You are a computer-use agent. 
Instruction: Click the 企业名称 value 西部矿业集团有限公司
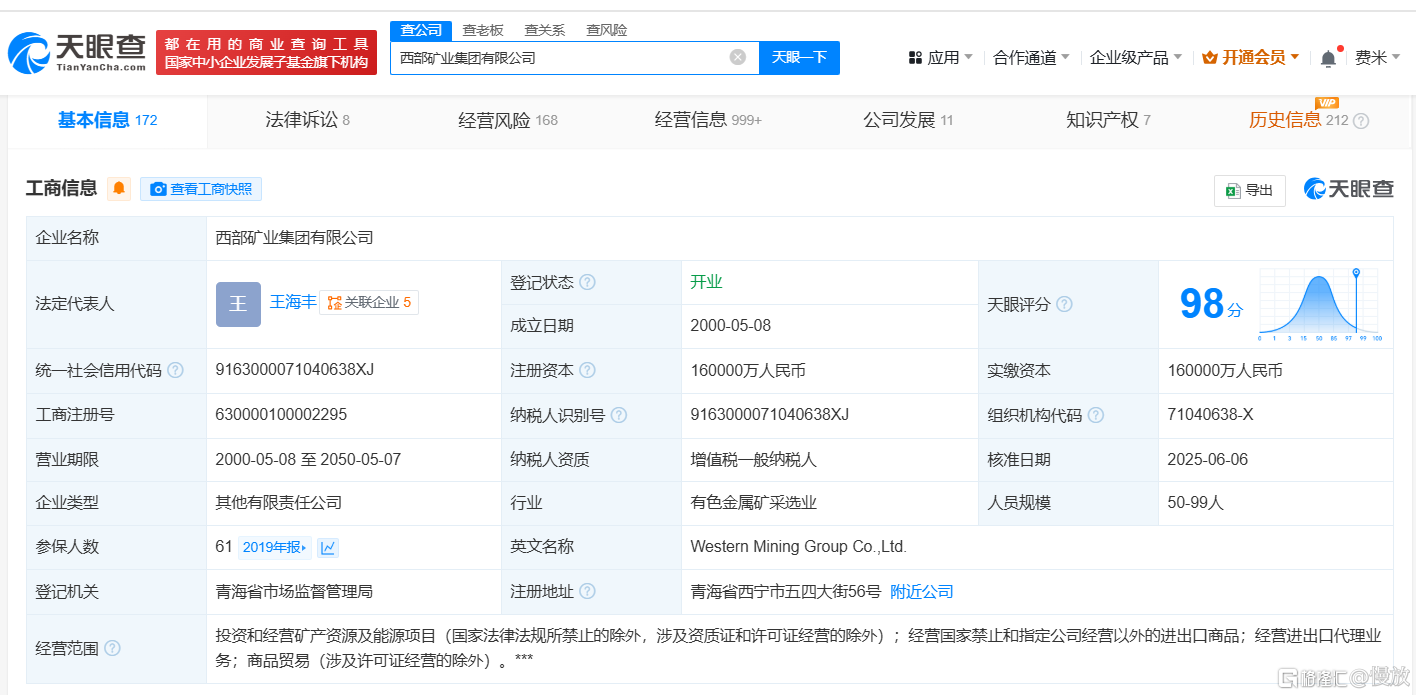pyautogui.click(x=294, y=238)
